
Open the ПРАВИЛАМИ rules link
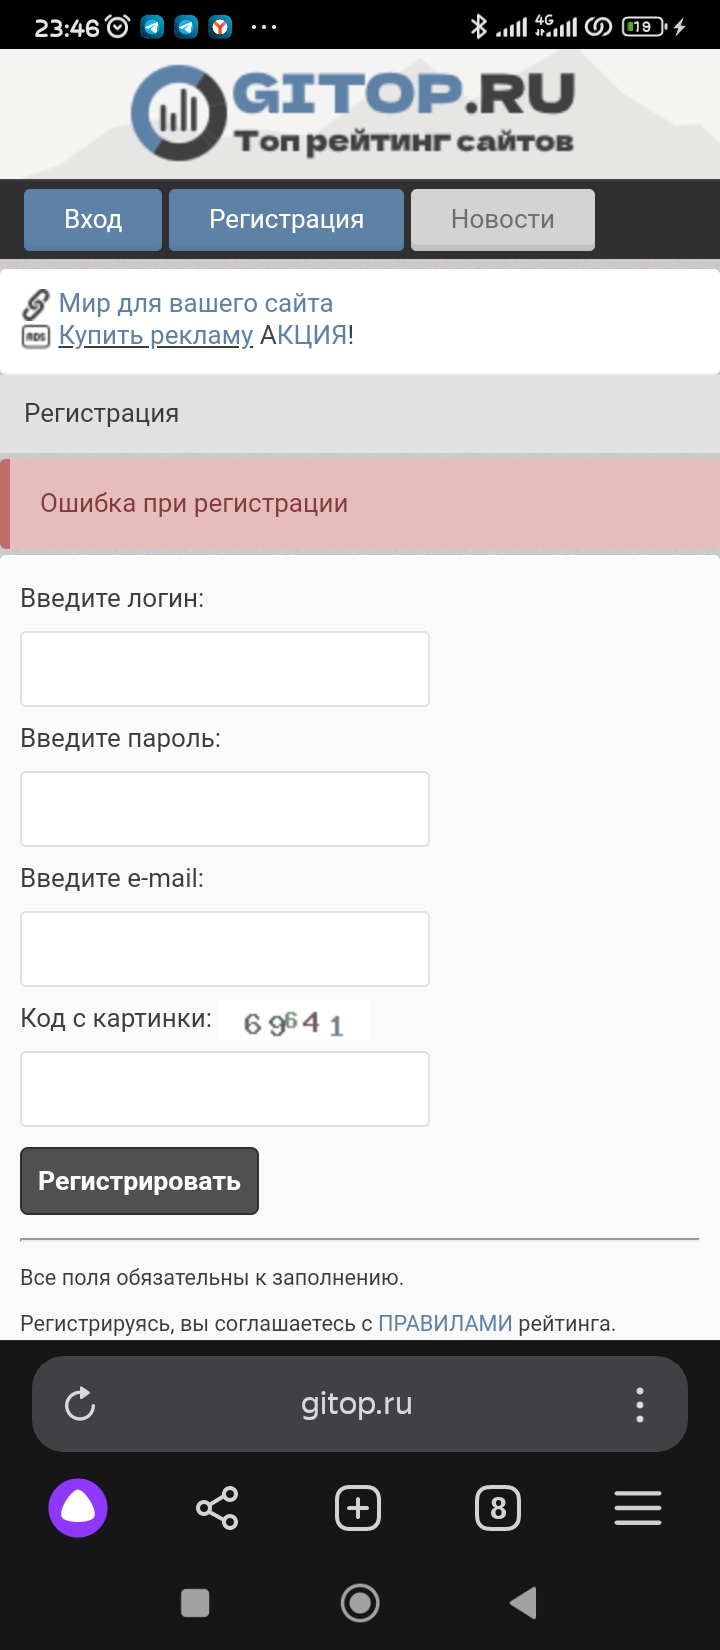445,1323
